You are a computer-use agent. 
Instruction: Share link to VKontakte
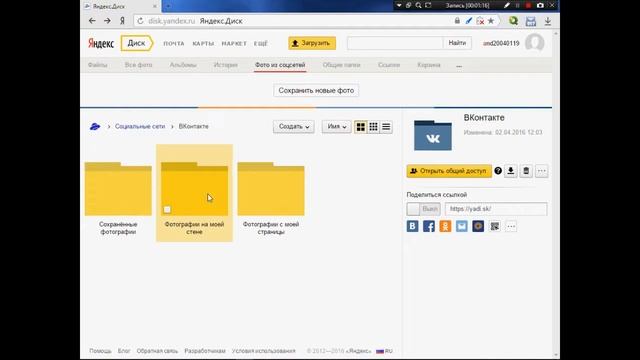click(x=413, y=226)
